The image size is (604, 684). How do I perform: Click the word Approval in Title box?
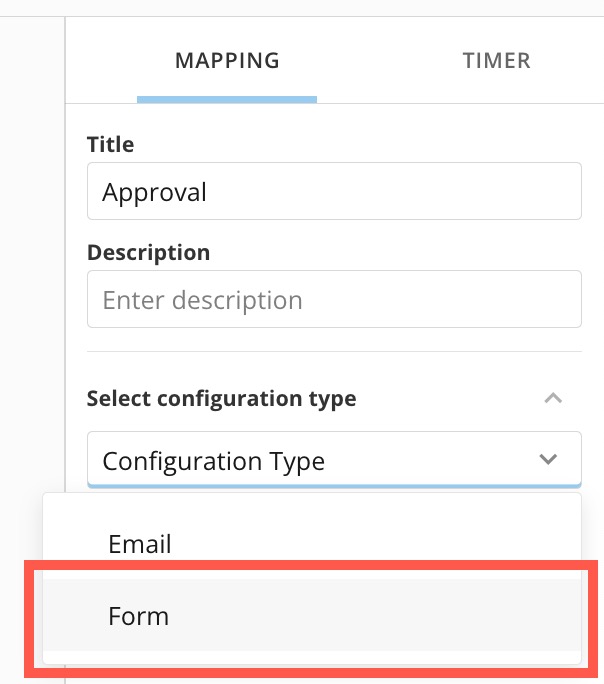154,191
